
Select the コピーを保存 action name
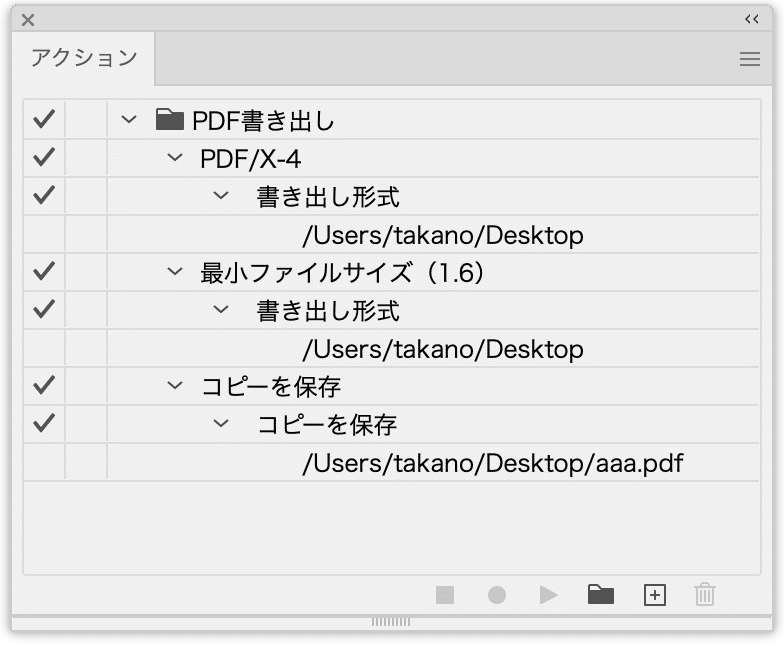pyautogui.click(x=271, y=387)
